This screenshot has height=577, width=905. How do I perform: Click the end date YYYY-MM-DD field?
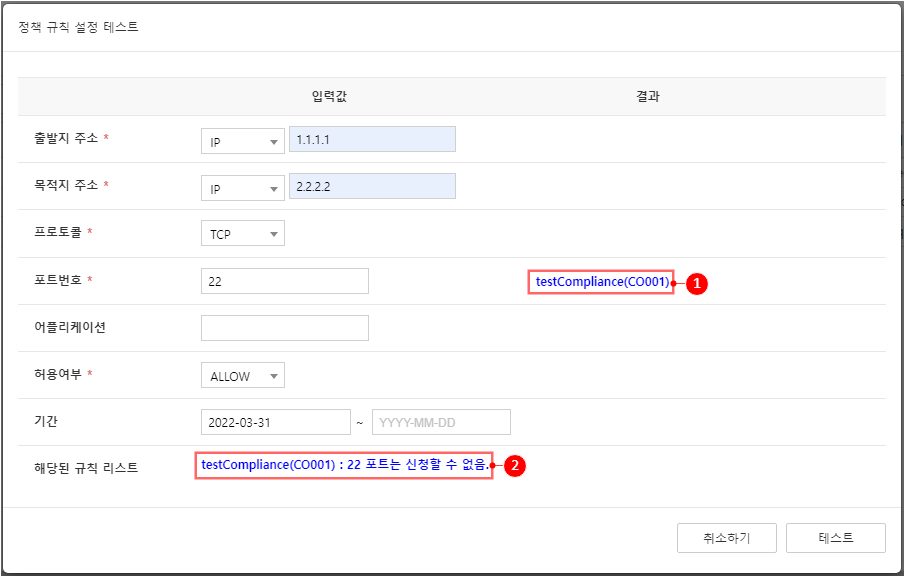coord(441,422)
